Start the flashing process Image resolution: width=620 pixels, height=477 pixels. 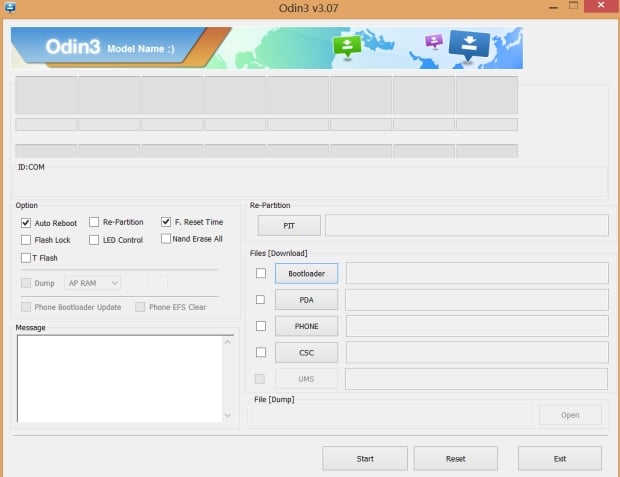point(365,459)
